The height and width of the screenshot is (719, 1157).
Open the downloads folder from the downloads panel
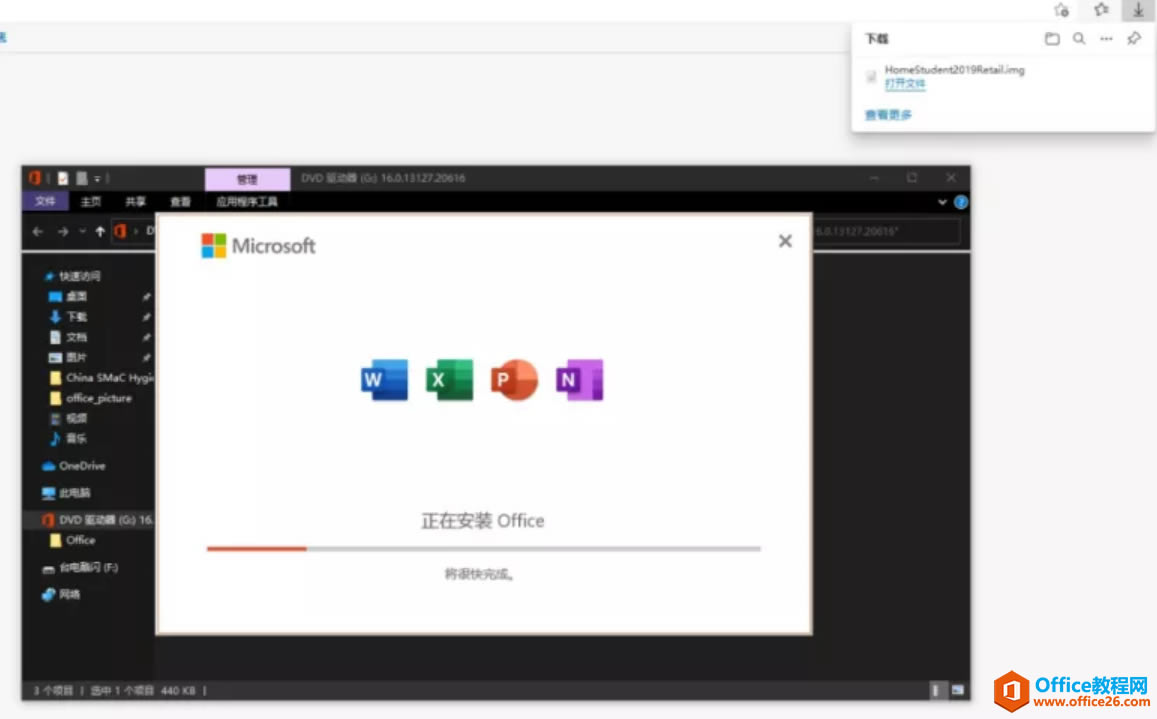(x=1052, y=38)
